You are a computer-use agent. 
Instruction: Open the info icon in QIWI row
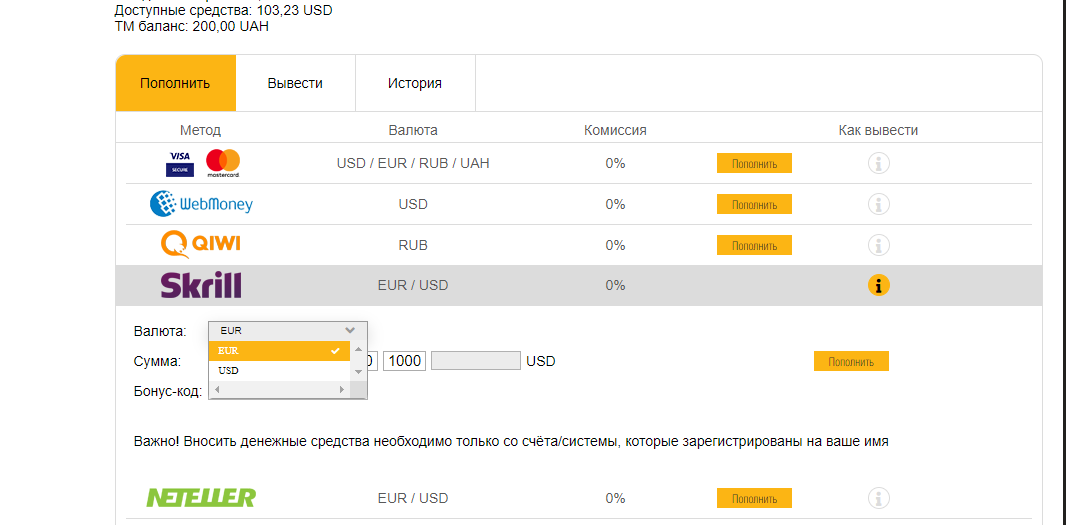pyautogui.click(x=879, y=245)
